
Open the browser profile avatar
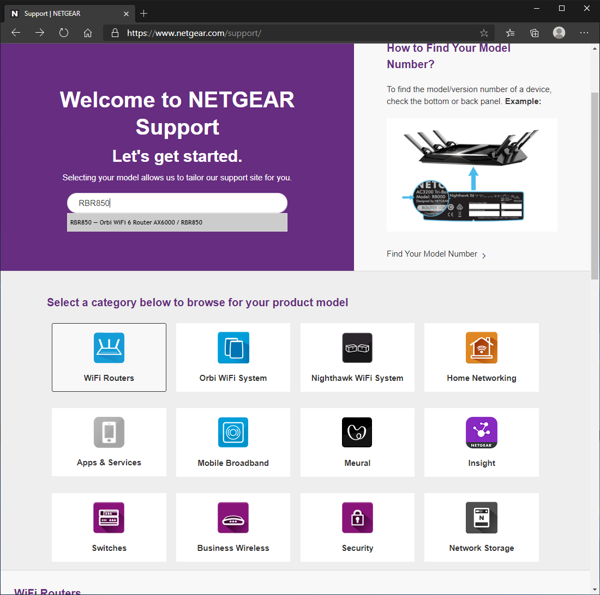pyautogui.click(x=559, y=33)
